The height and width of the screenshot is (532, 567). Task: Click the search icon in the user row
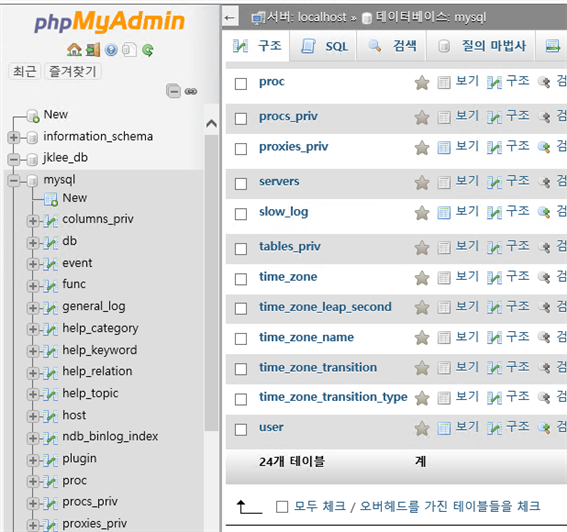tap(544, 428)
